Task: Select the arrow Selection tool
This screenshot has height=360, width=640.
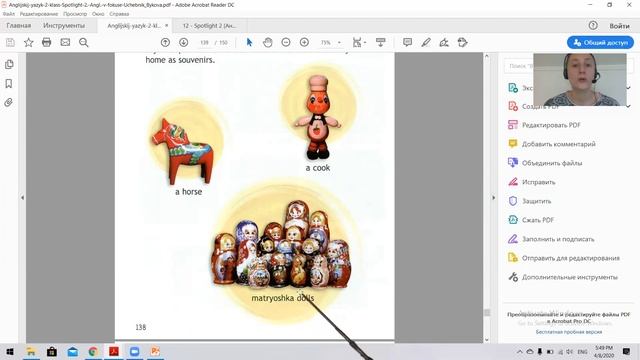Action: tap(249, 42)
